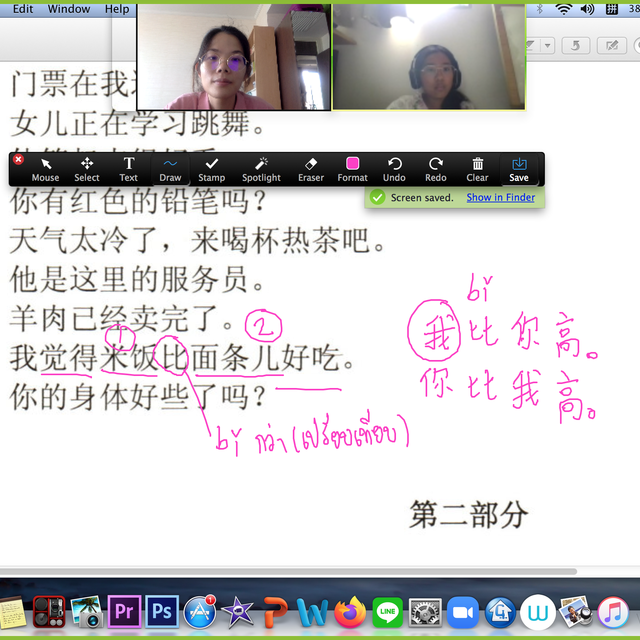Save the annotated screen
Image resolution: width=640 pixels, height=640 pixels.
click(518, 168)
